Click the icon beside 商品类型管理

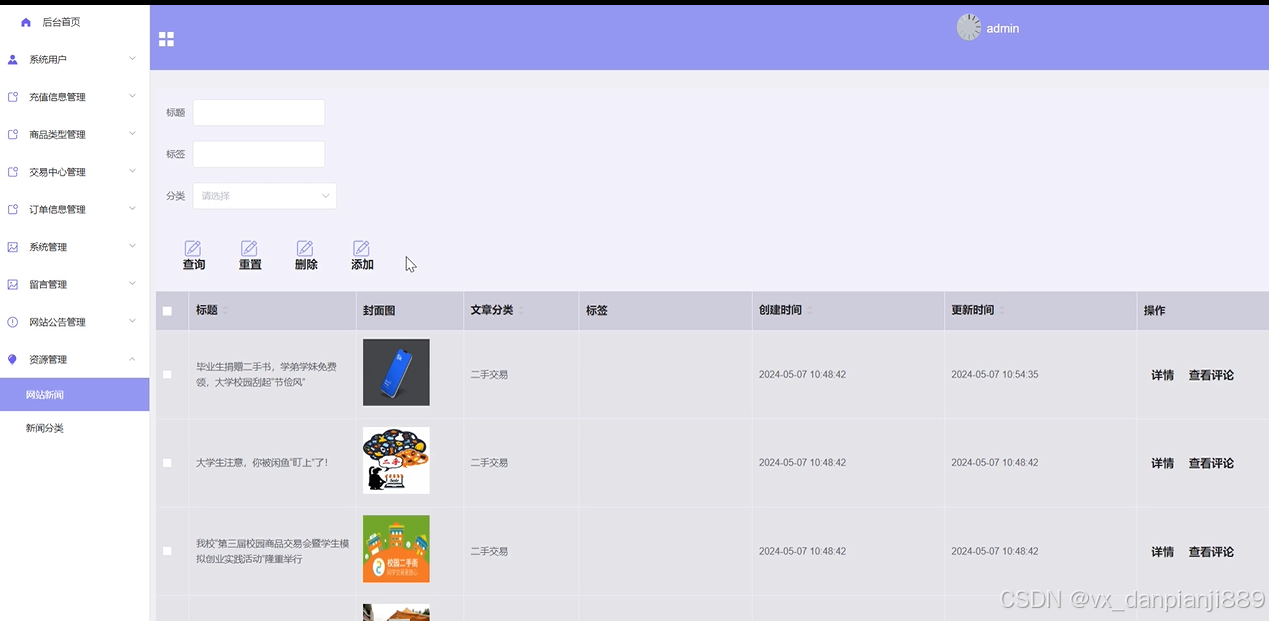pyautogui.click(x=13, y=135)
